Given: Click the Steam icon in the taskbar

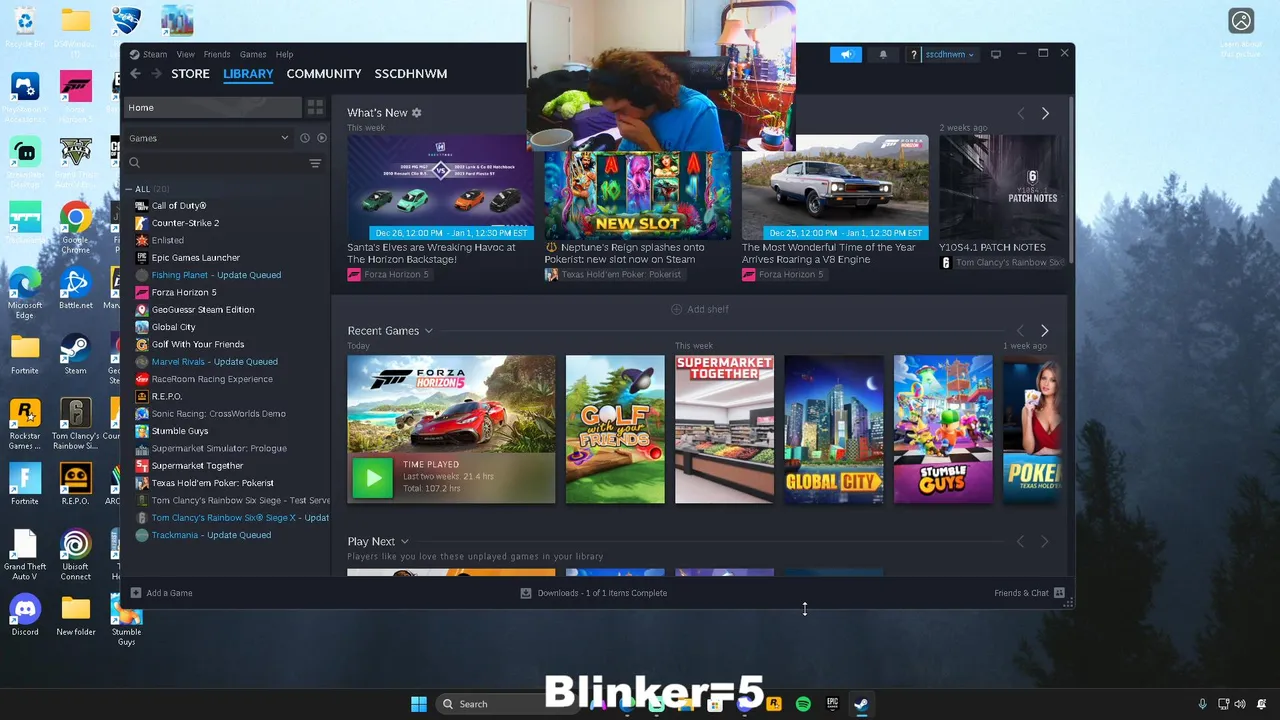Looking at the screenshot, I should click(x=861, y=704).
